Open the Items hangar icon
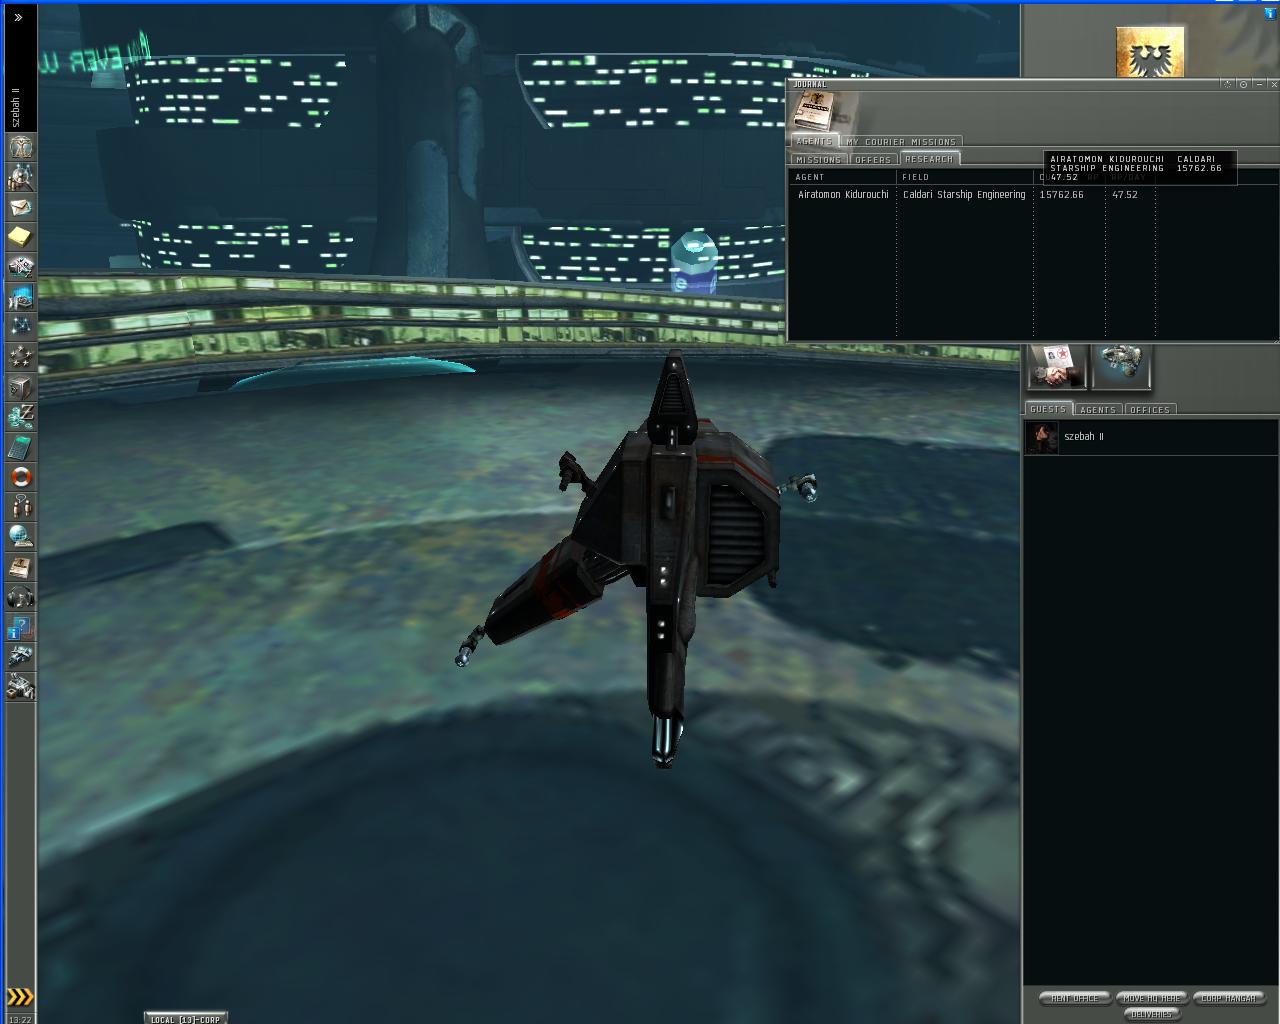This screenshot has height=1024, width=1280. tap(20, 687)
